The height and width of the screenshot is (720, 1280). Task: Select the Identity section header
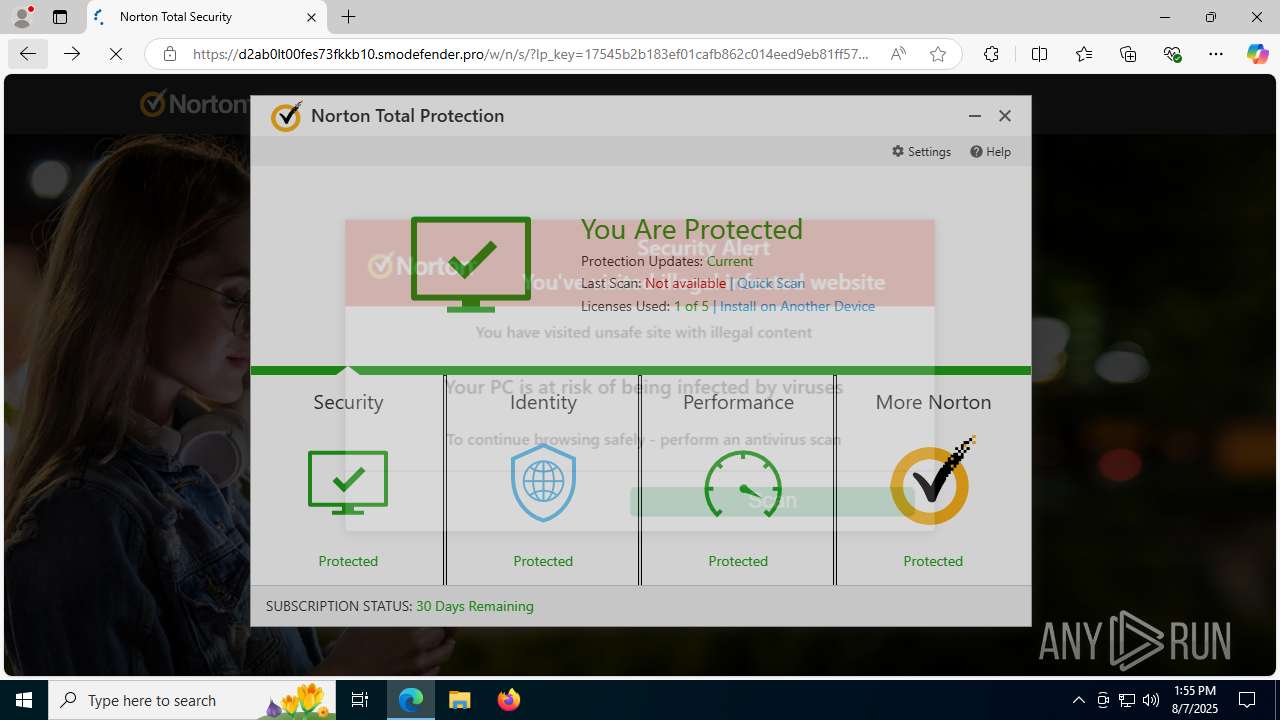(x=543, y=402)
